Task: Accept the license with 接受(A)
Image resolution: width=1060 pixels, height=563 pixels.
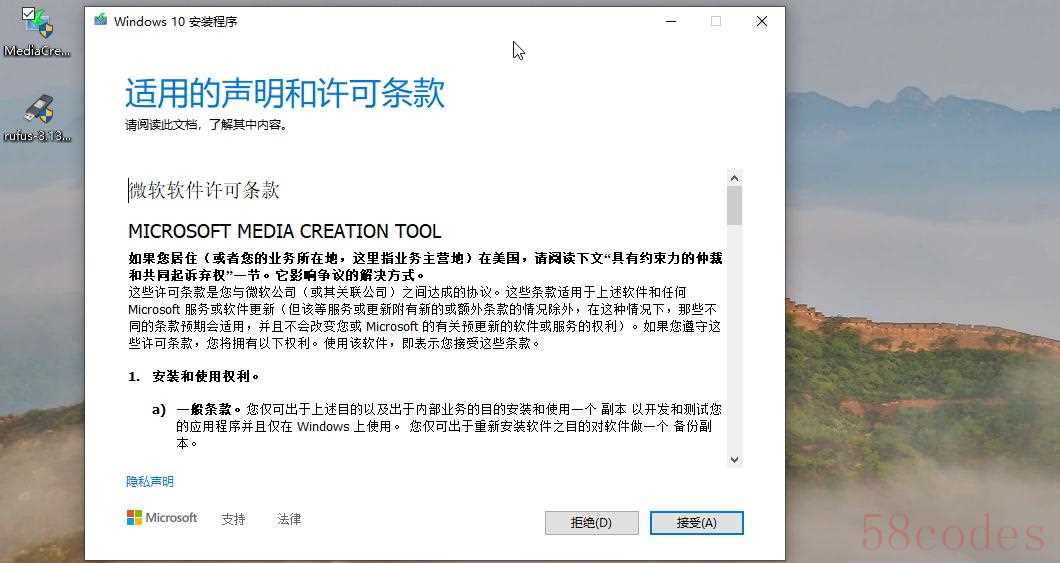Action: [696, 523]
